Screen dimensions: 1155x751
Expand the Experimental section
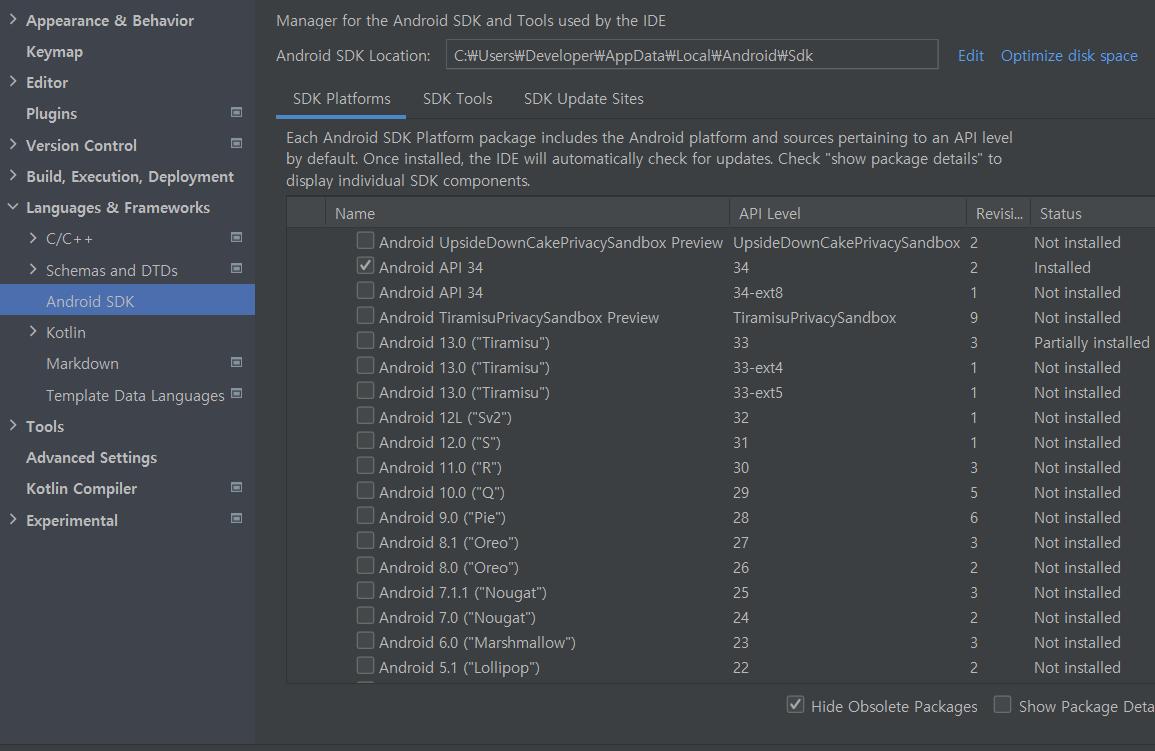tap(13, 519)
